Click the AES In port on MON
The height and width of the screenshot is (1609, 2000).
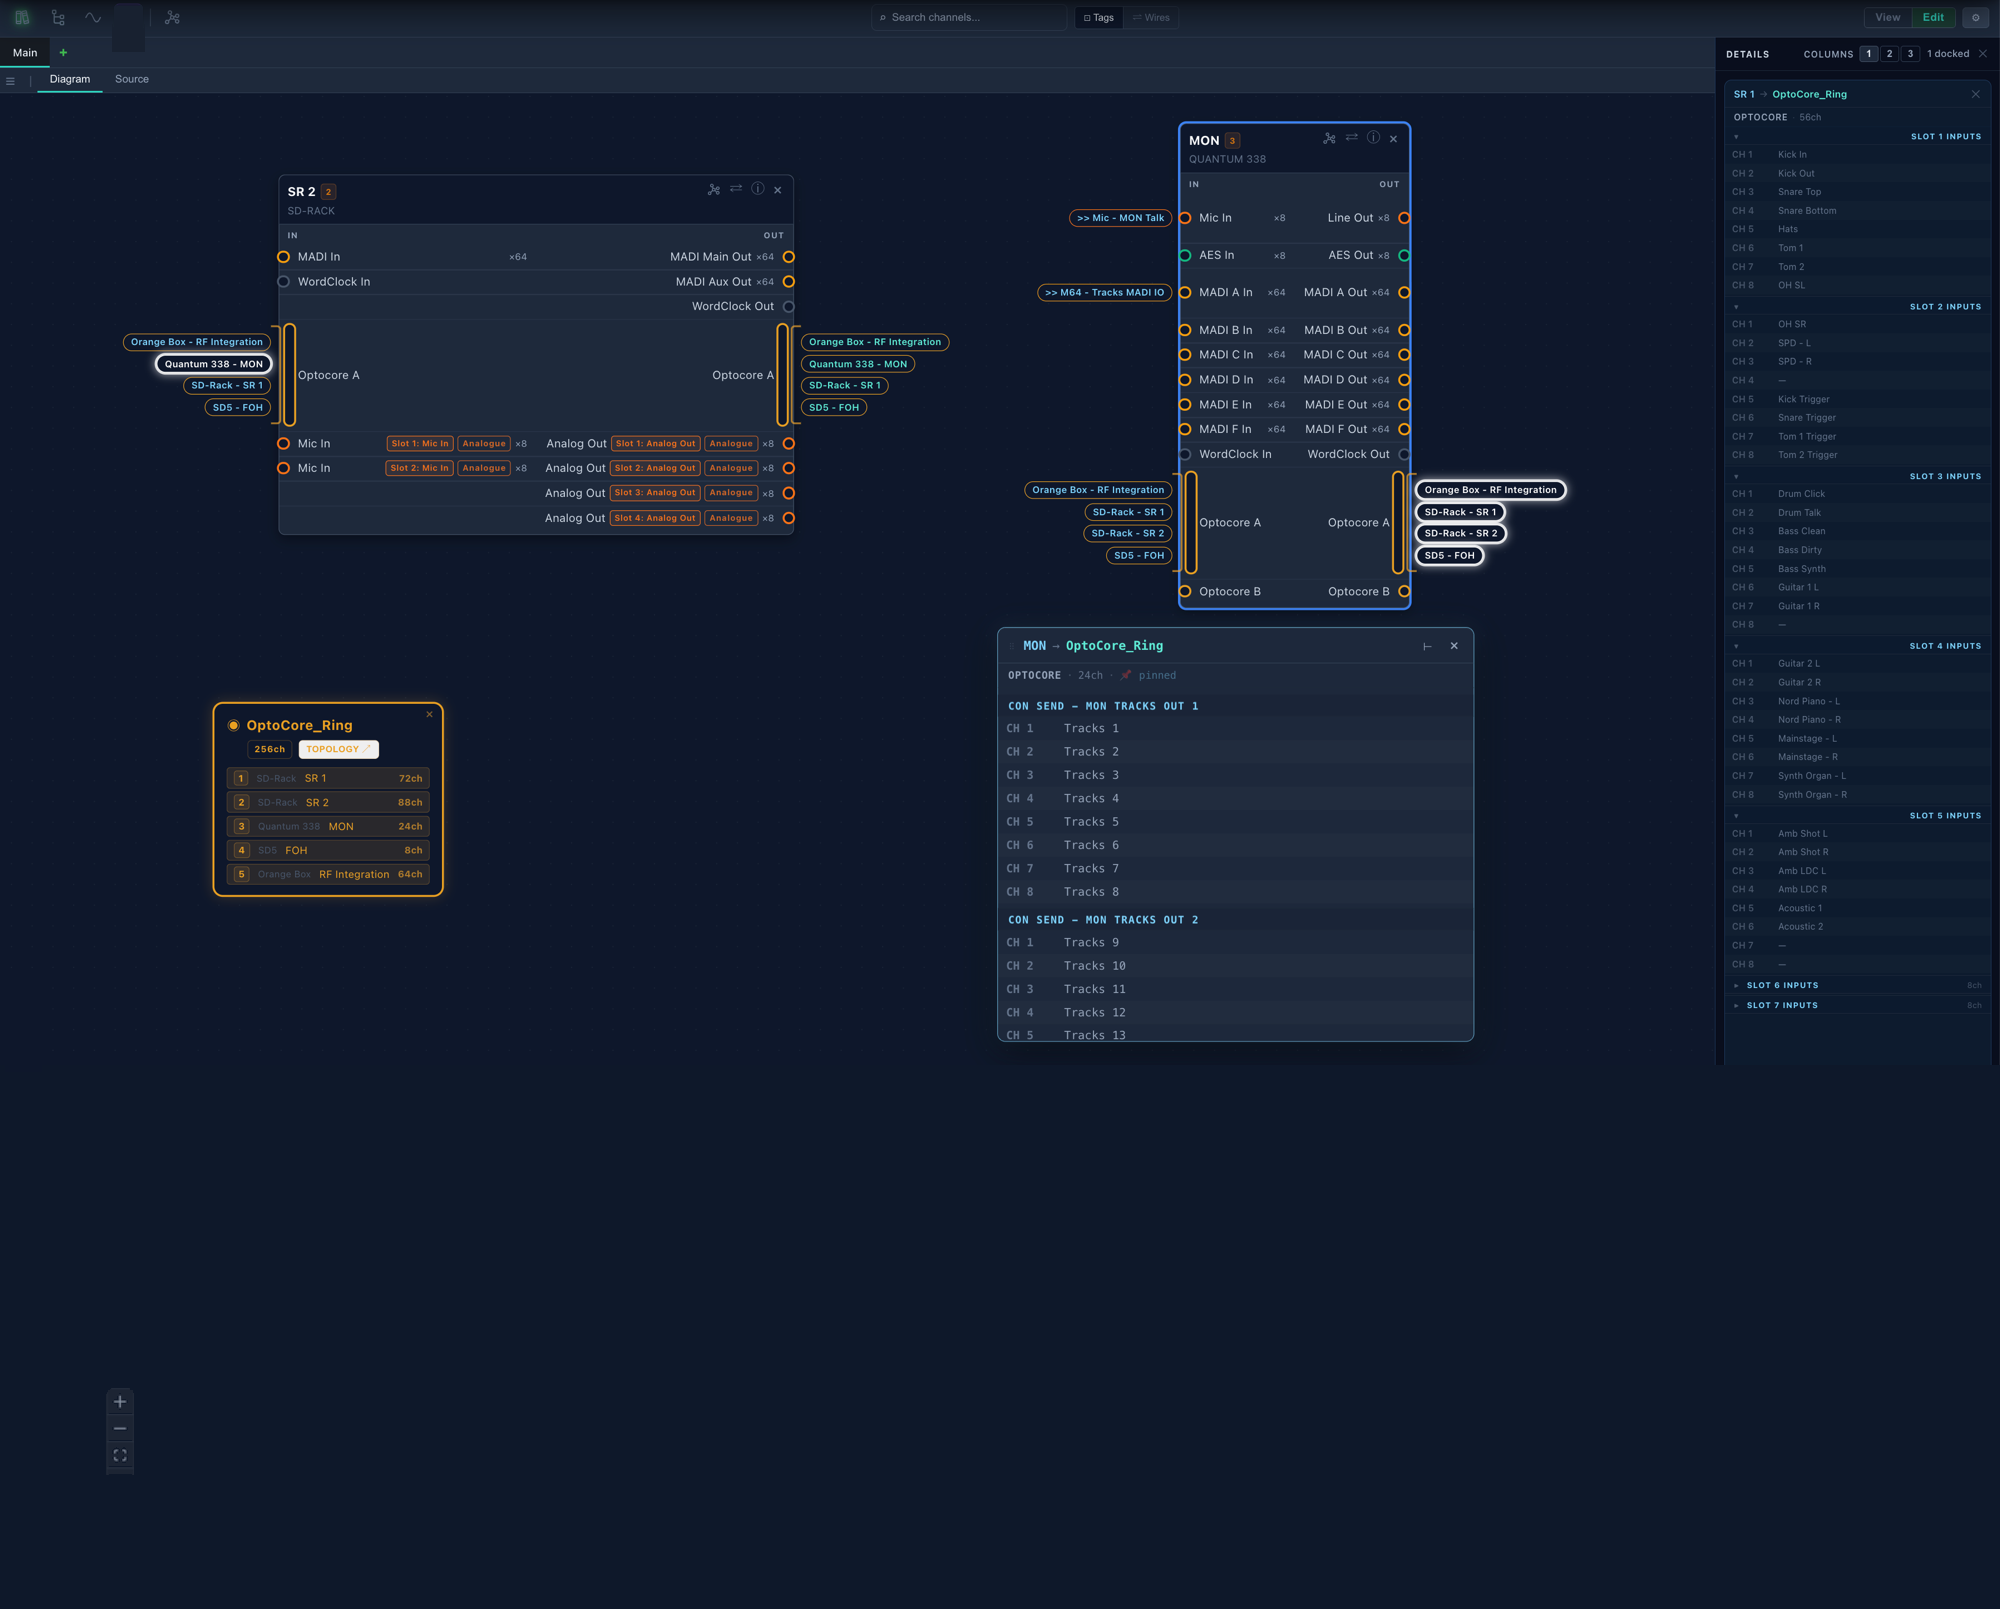point(1185,256)
